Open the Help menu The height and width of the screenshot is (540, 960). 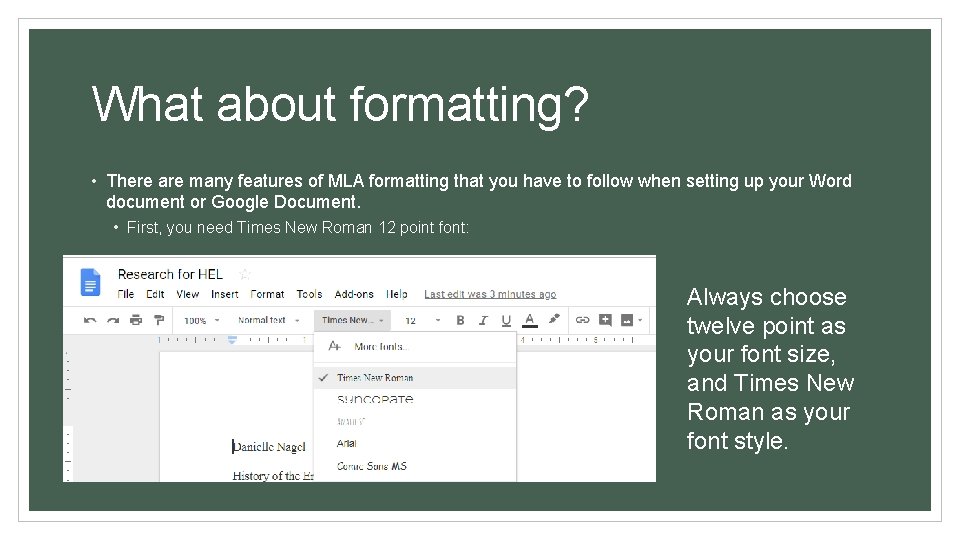[x=397, y=294]
